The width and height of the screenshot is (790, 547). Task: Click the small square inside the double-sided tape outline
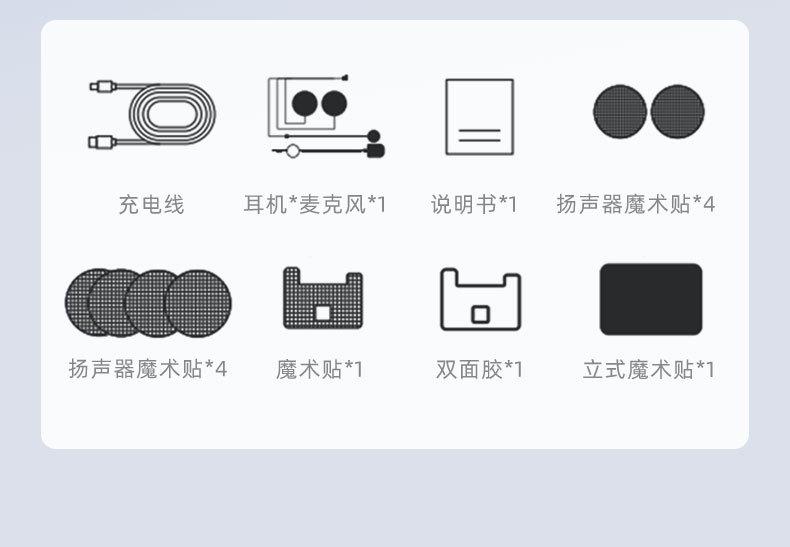point(480,315)
